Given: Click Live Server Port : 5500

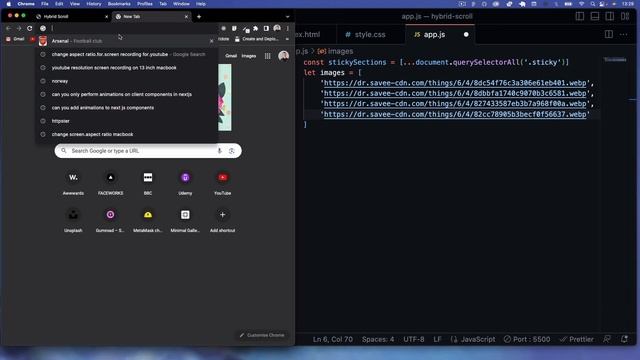Looking at the screenshot, I should pos(527,340).
